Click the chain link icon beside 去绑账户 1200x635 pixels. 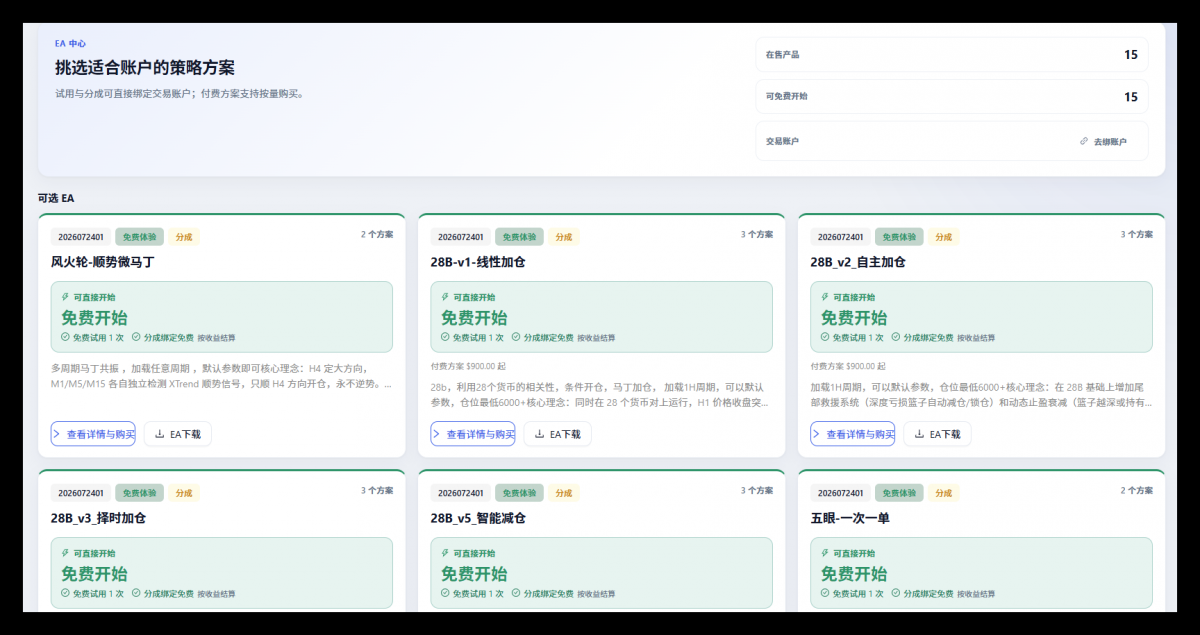tap(1084, 141)
